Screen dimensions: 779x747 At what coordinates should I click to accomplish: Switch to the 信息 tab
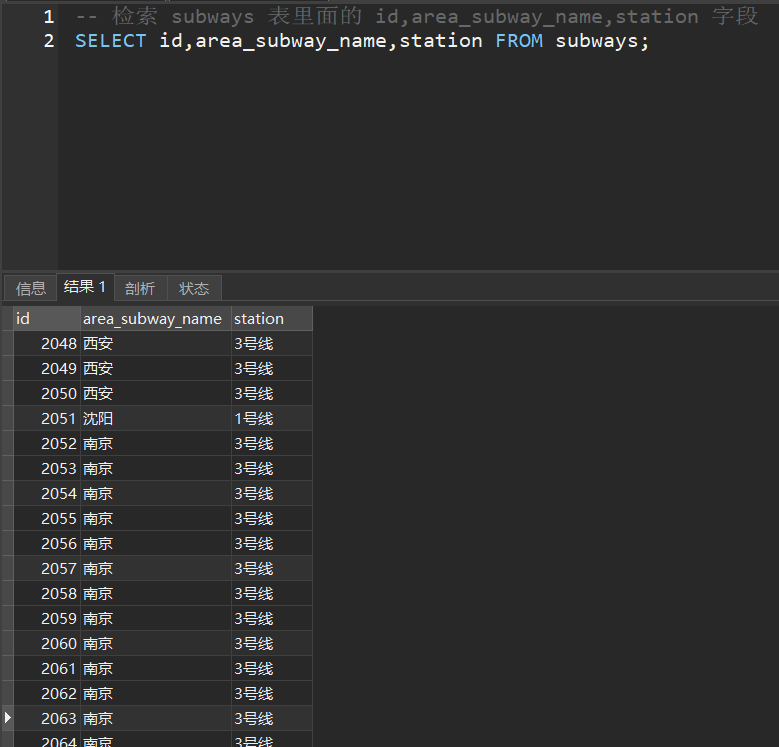[x=30, y=289]
